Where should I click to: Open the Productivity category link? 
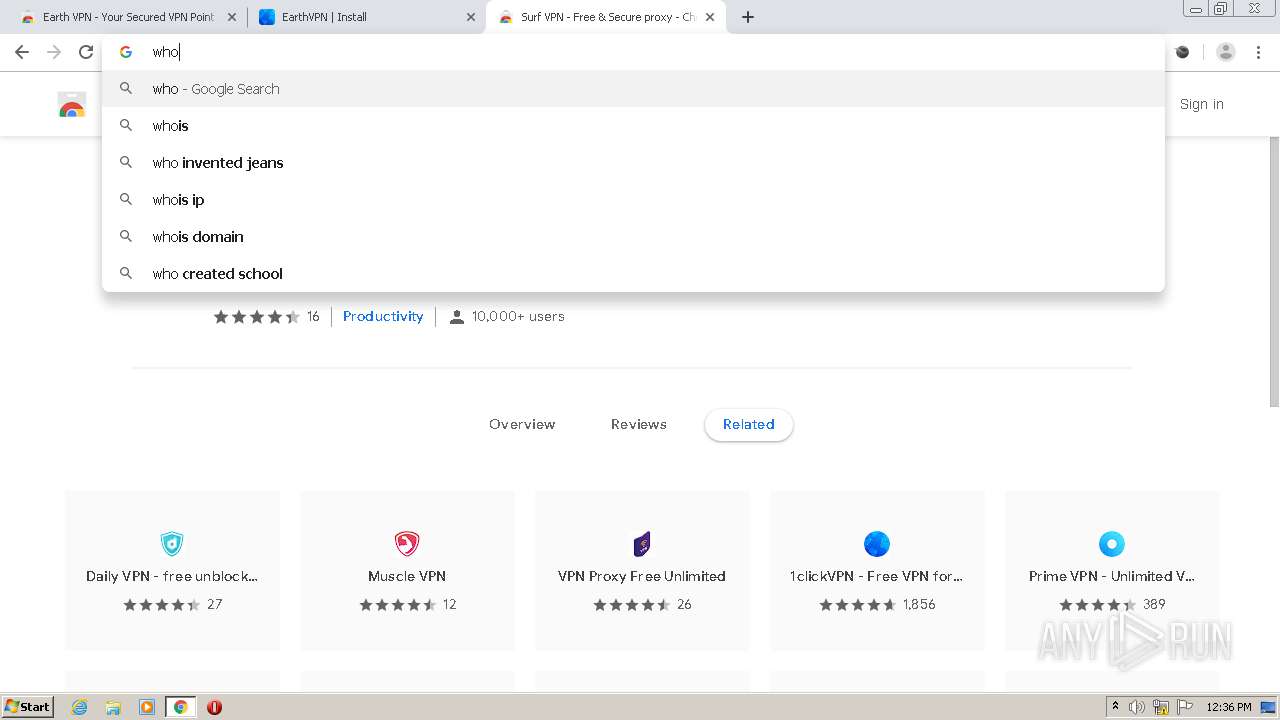pos(383,316)
